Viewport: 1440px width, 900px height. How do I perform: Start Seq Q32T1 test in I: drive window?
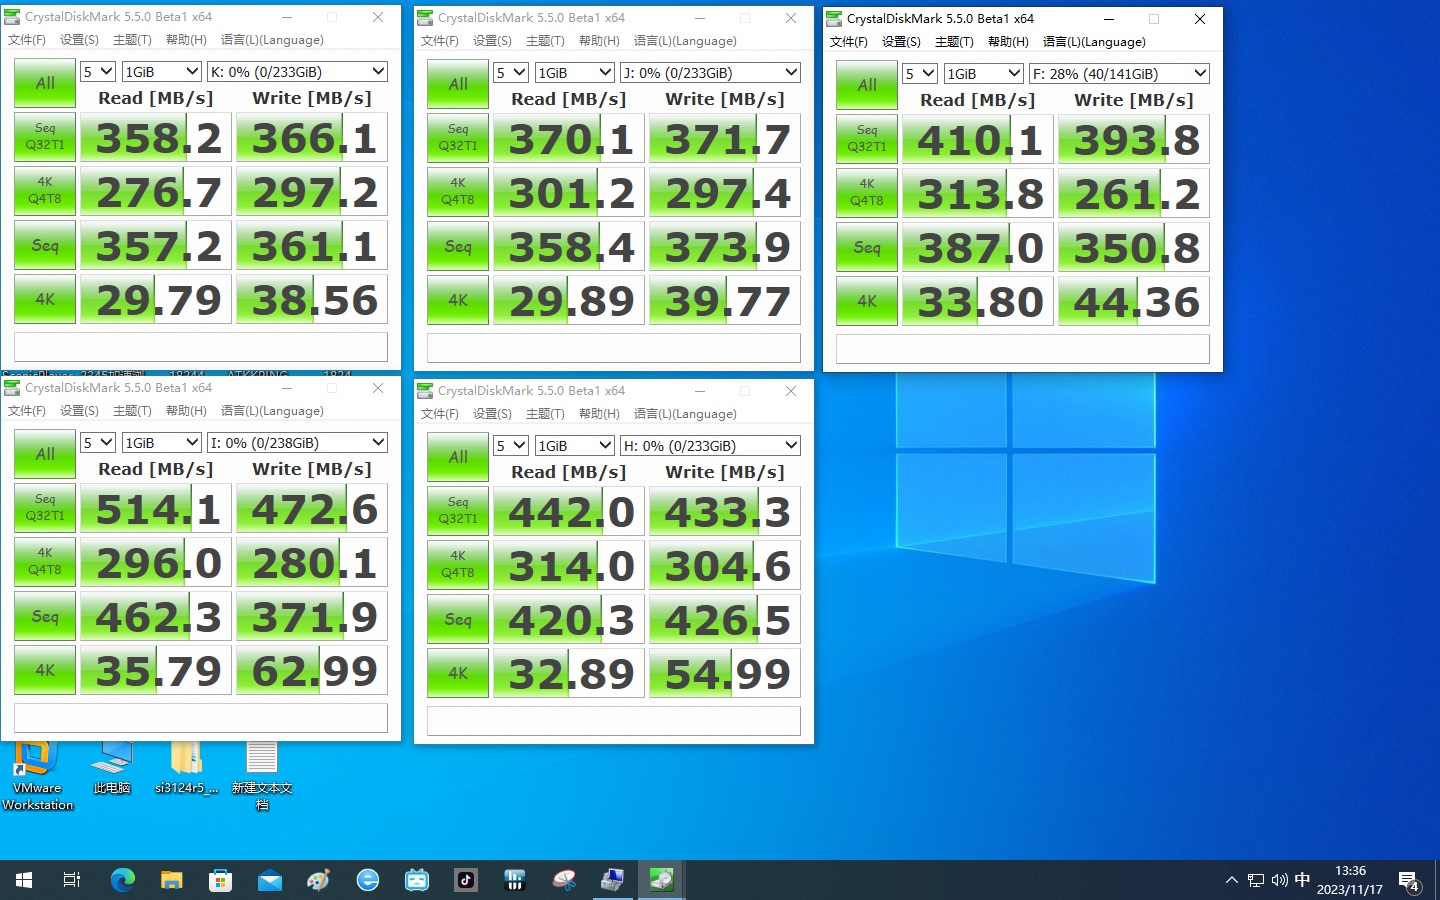coord(45,508)
